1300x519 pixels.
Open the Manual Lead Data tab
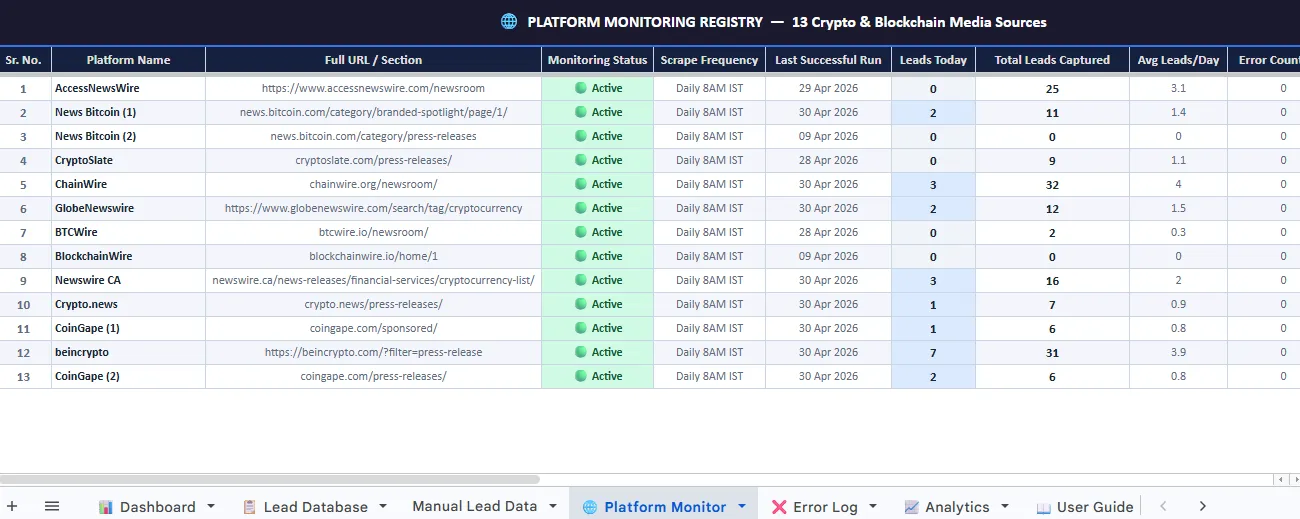coord(475,506)
